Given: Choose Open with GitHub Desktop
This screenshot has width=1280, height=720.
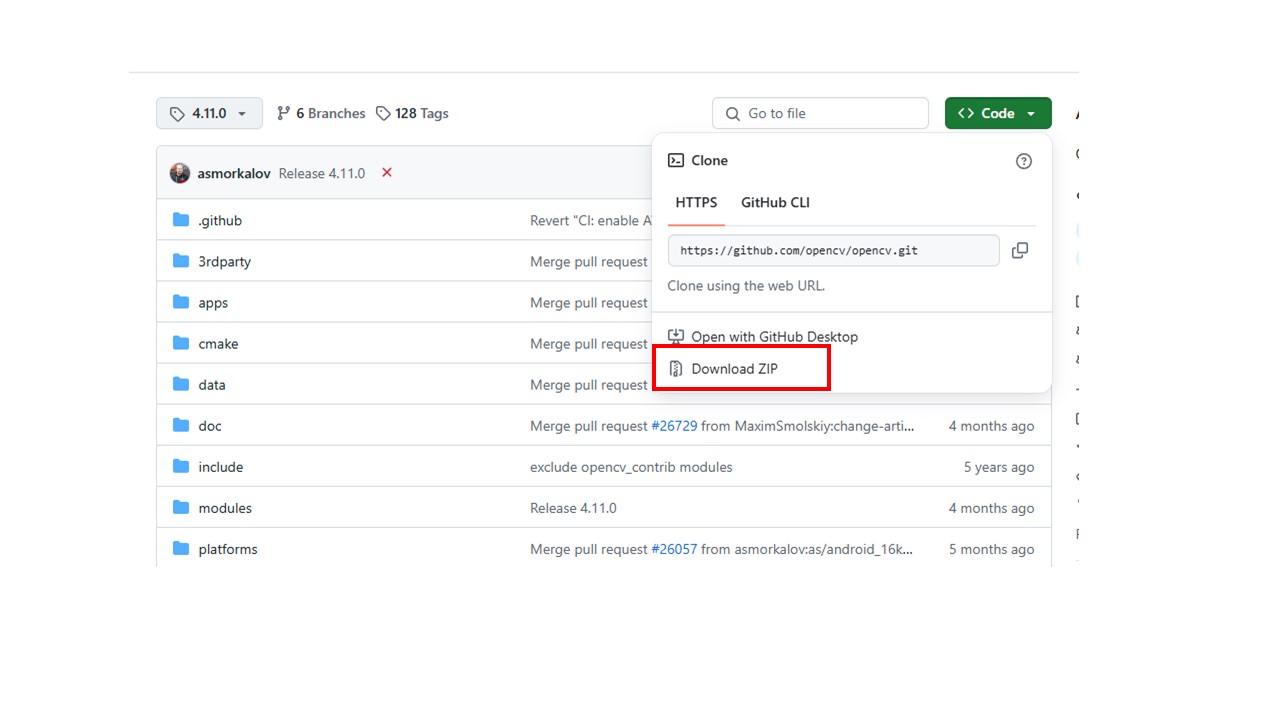Looking at the screenshot, I should click(763, 337).
